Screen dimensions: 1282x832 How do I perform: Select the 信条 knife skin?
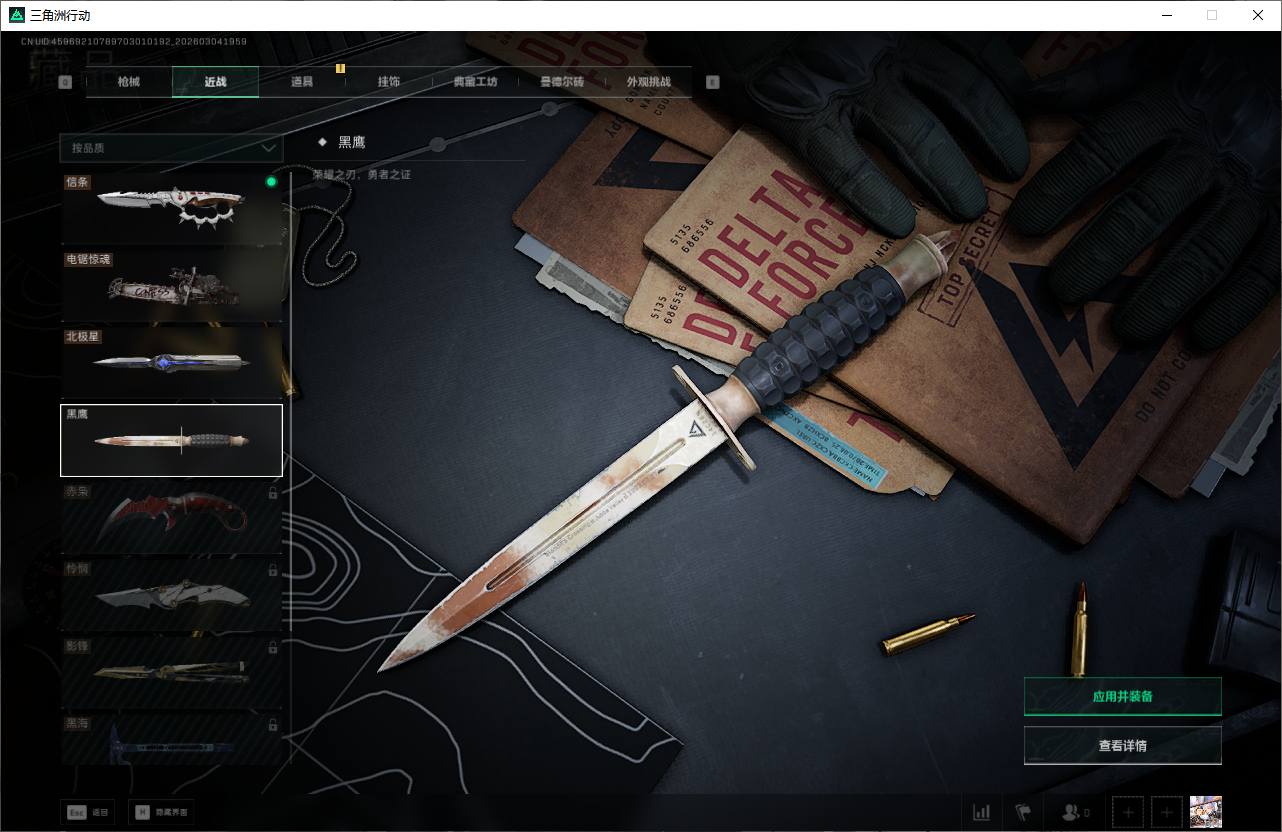(171, 209)
